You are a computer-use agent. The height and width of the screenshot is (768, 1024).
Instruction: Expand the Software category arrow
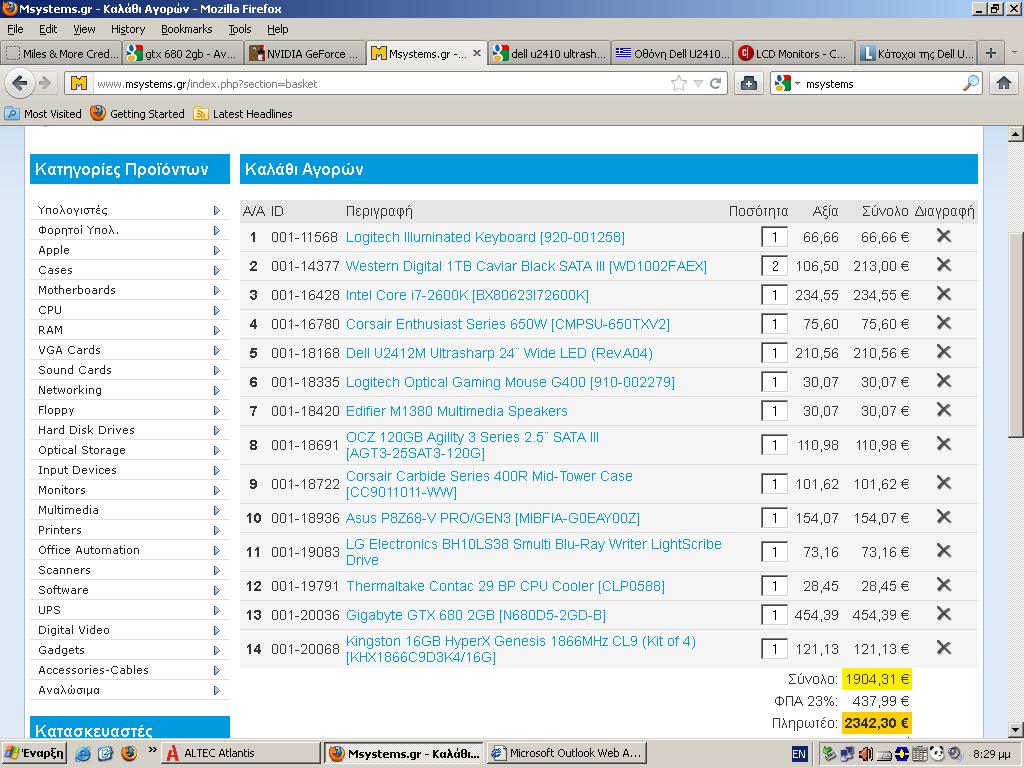click(x=217, y=590)
